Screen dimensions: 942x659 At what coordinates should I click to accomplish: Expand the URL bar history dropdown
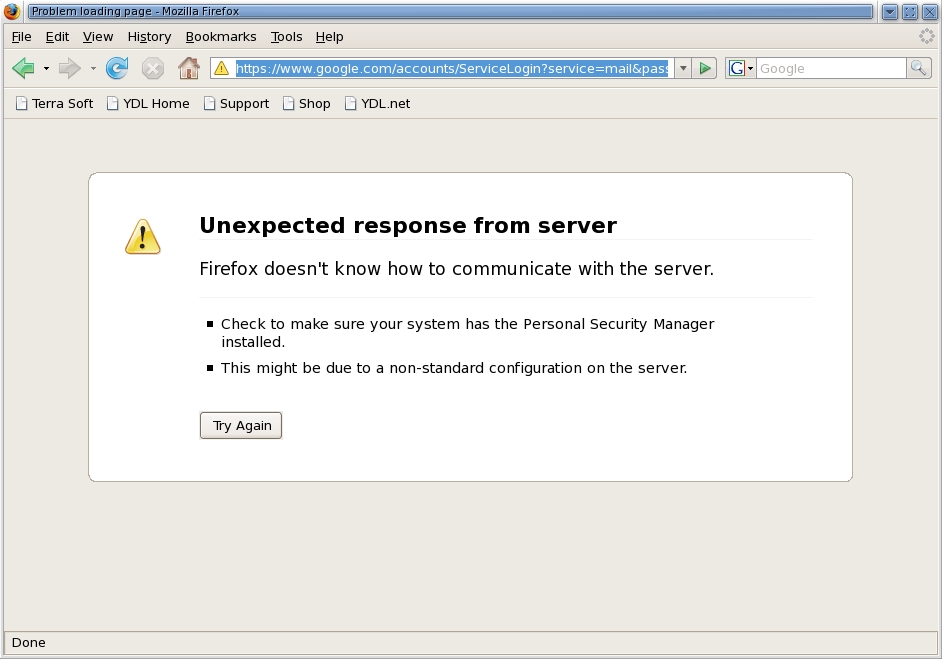coord(683,68)
